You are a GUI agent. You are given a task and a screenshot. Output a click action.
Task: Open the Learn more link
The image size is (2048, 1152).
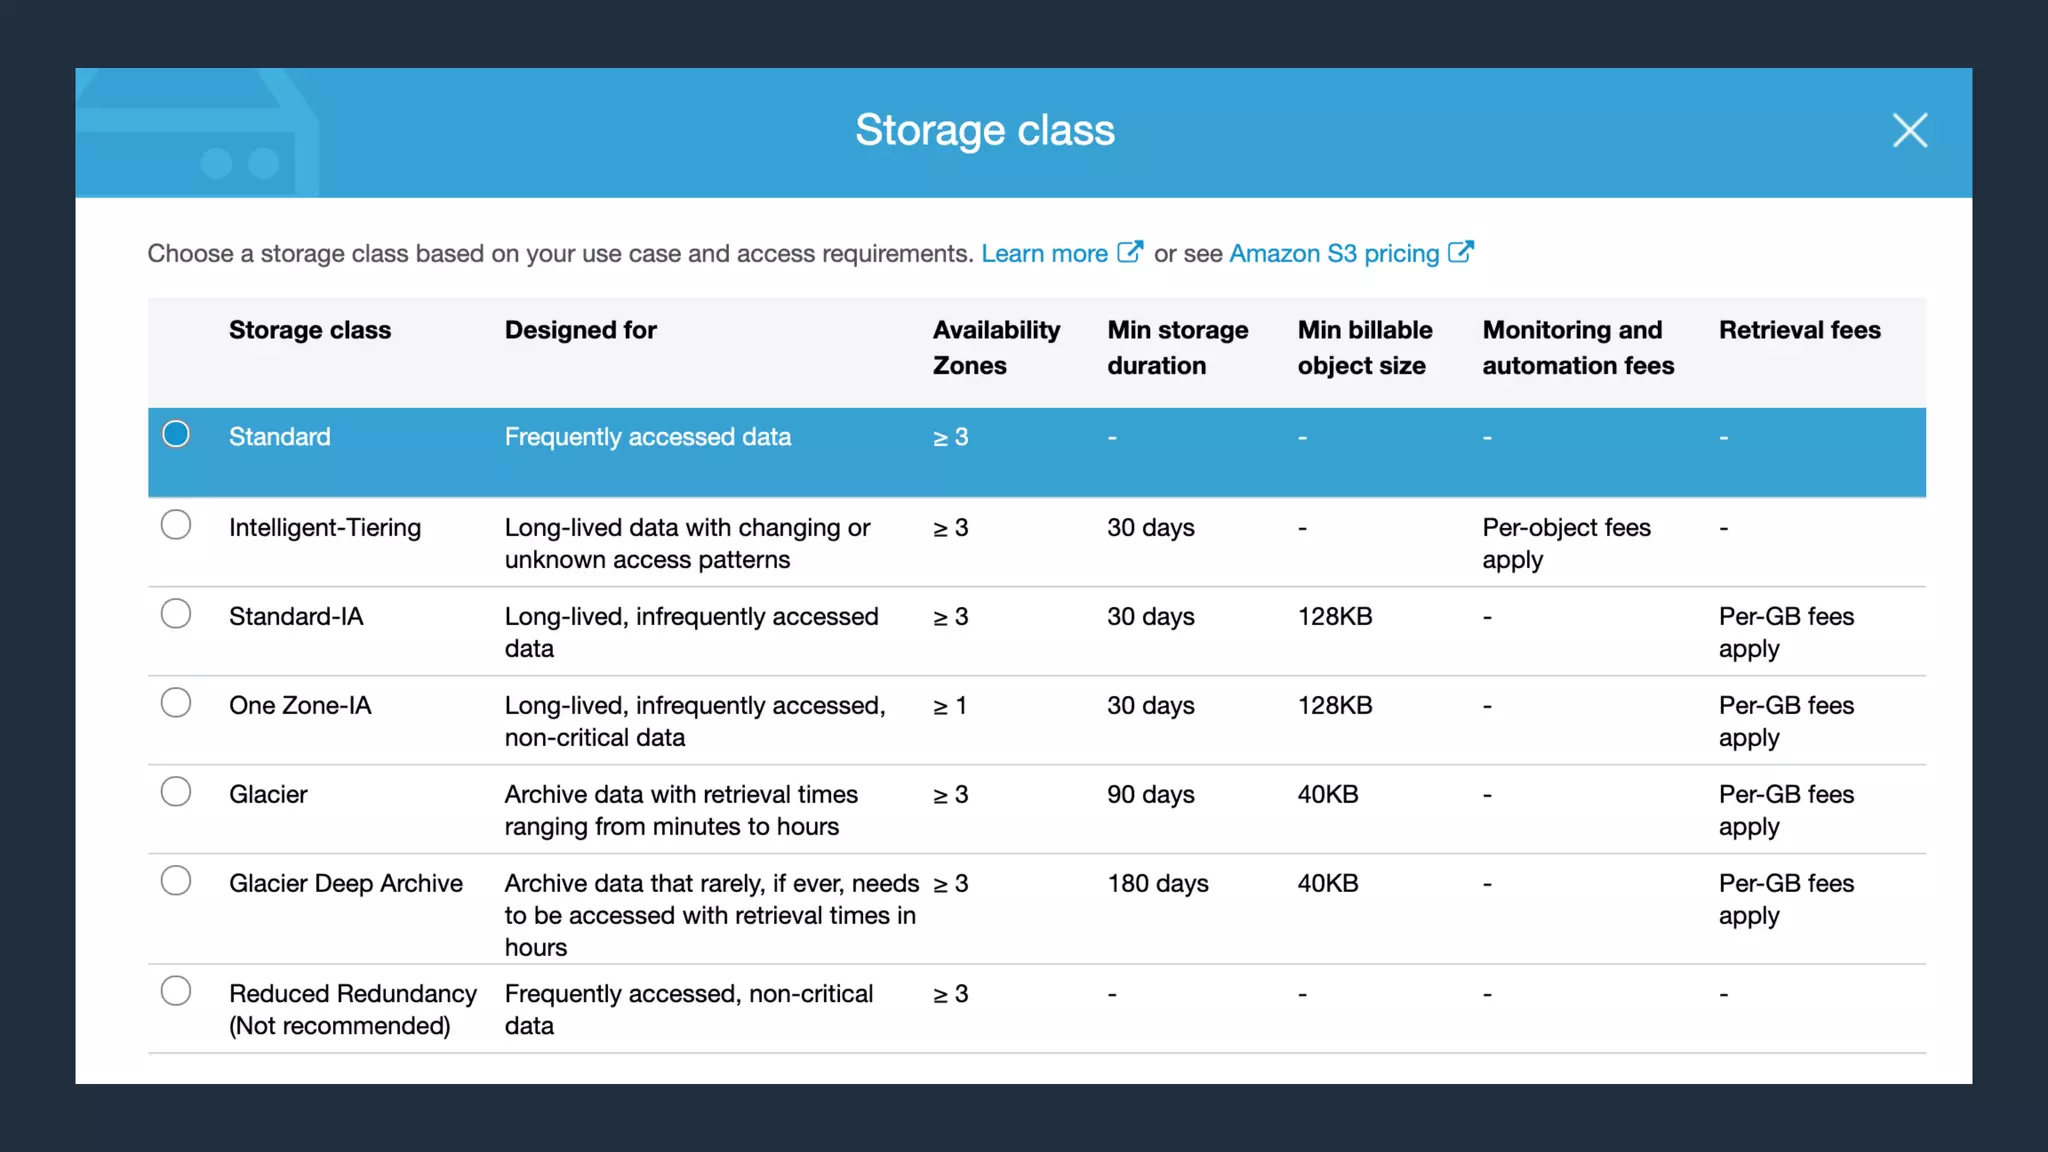[x=1044, y=254]
